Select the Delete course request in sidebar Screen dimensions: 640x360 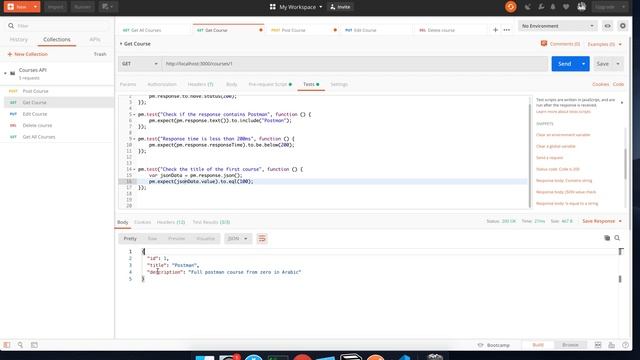tap(57, 125)
